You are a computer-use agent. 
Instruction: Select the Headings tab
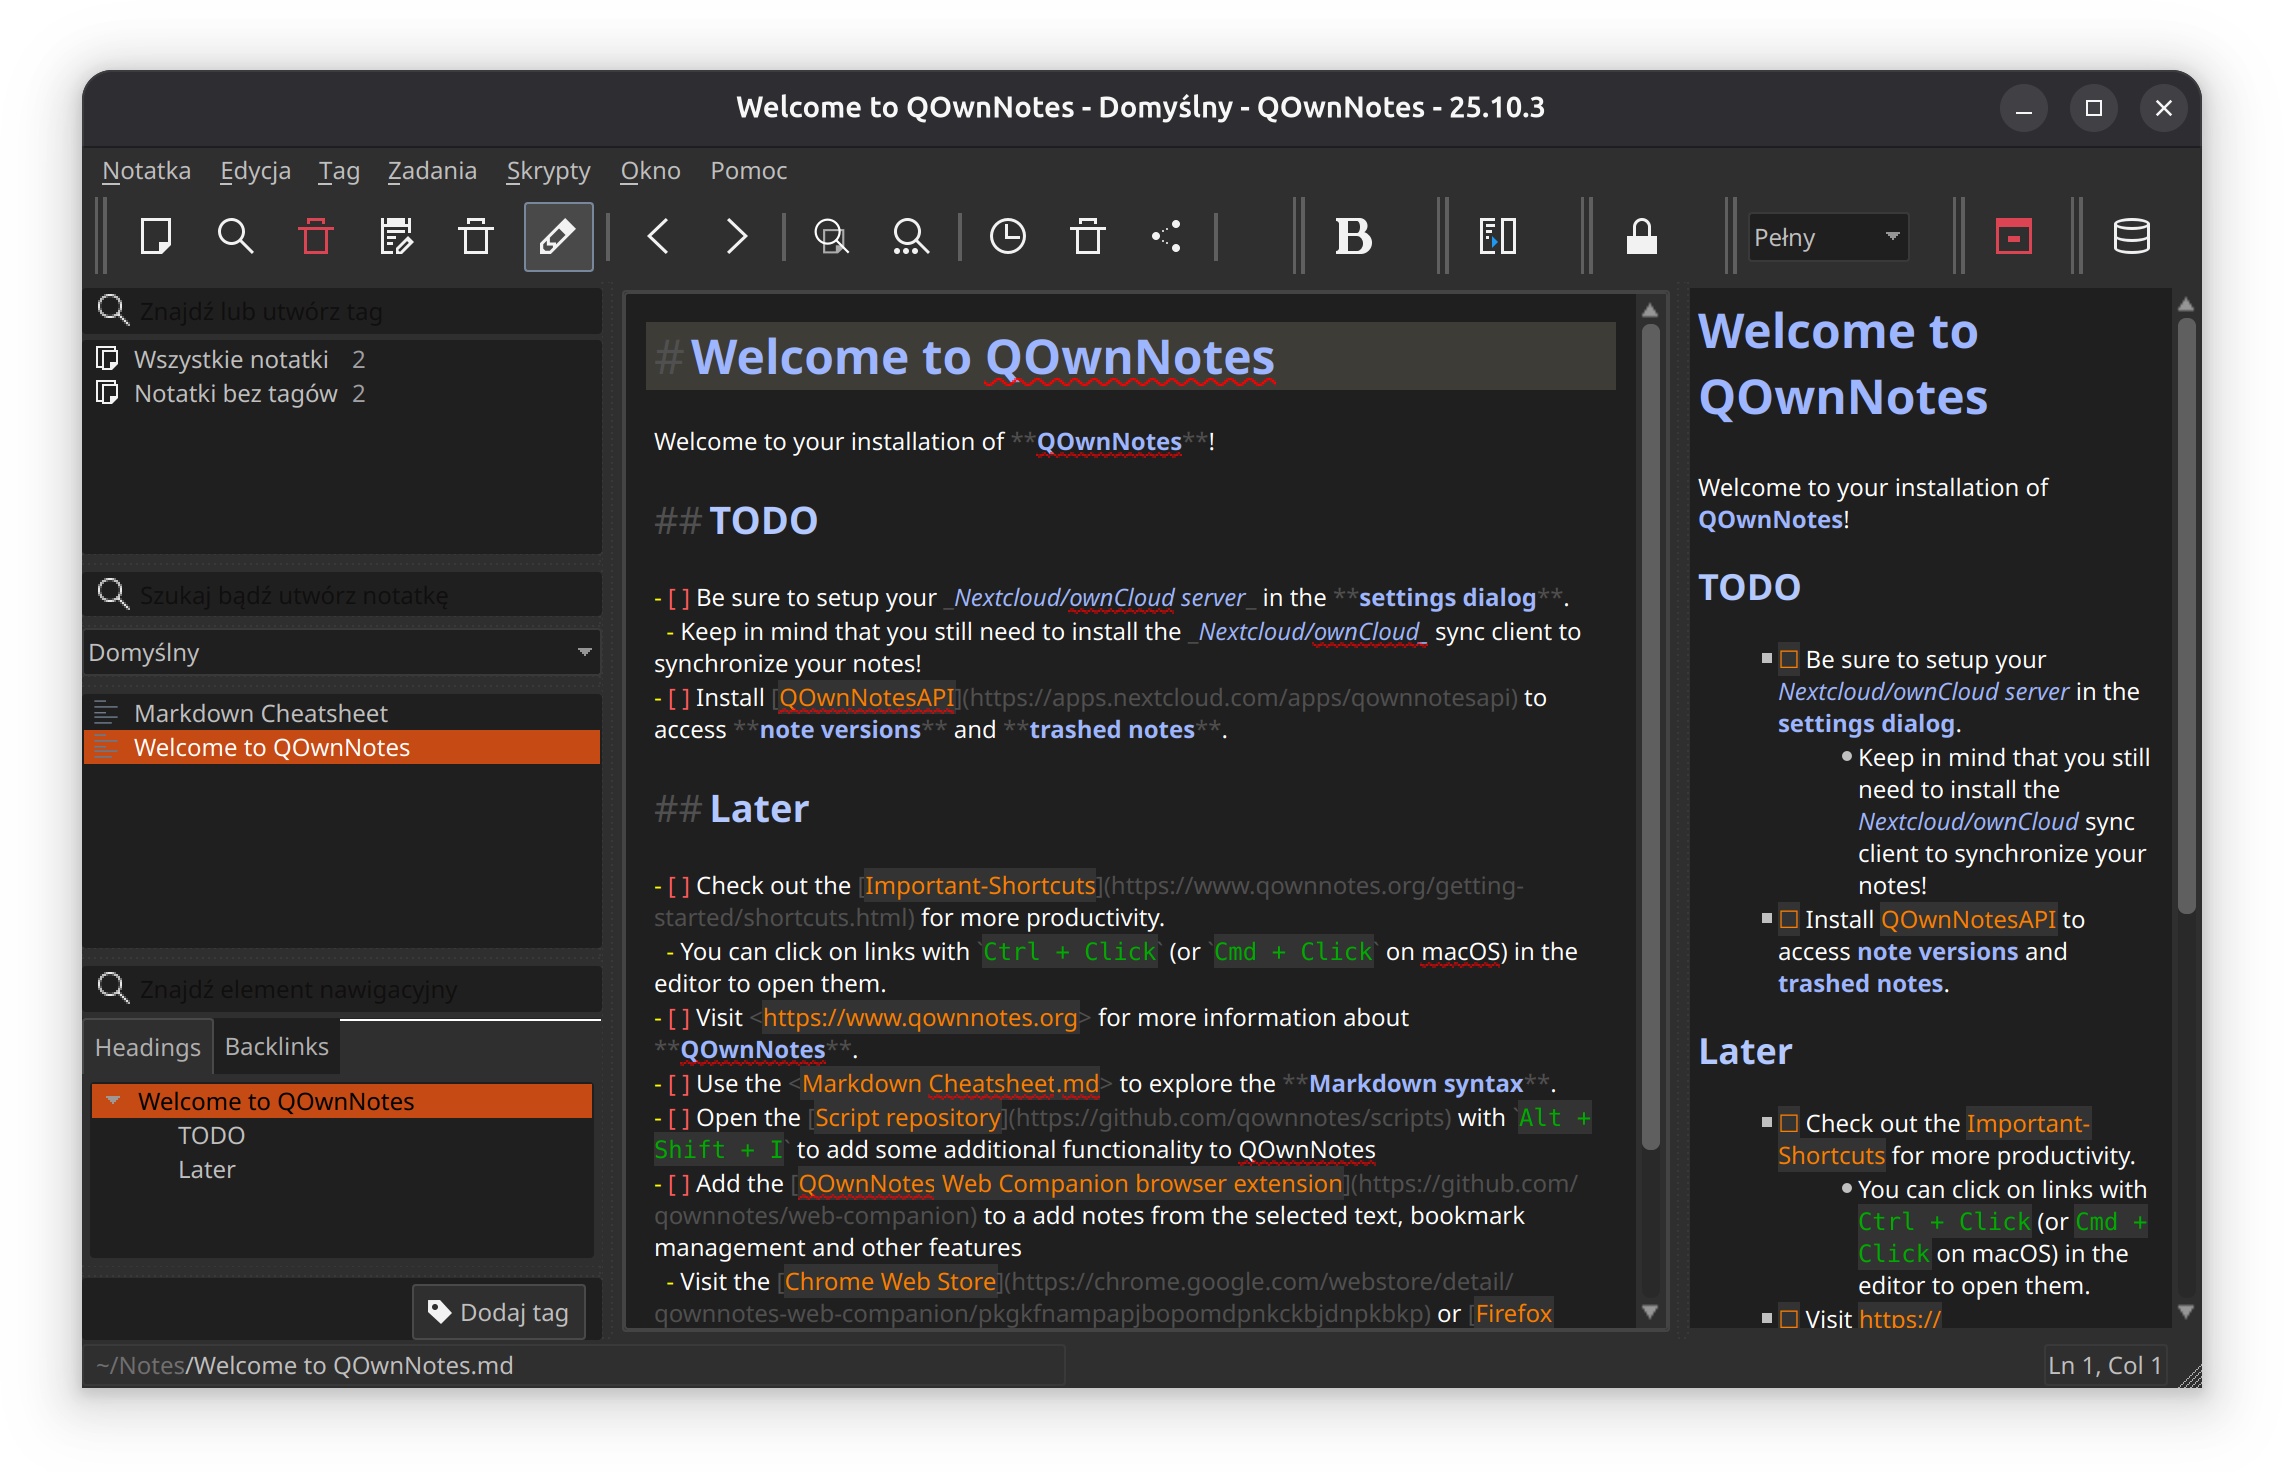pyautogui.click(x=147, y=1047)
